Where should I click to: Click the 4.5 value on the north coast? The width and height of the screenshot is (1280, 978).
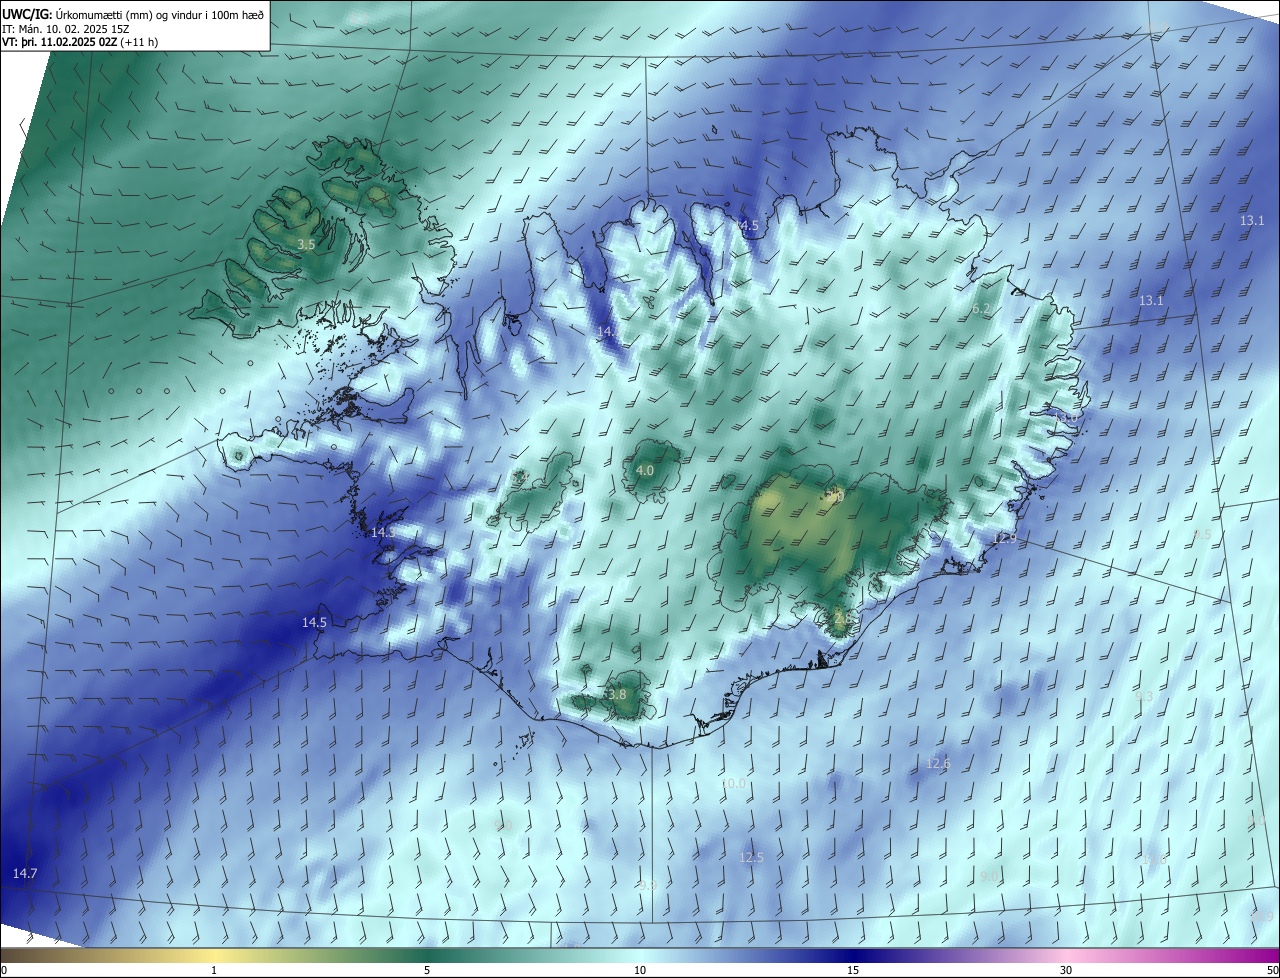pyautogui.click(x=748, y=227)
